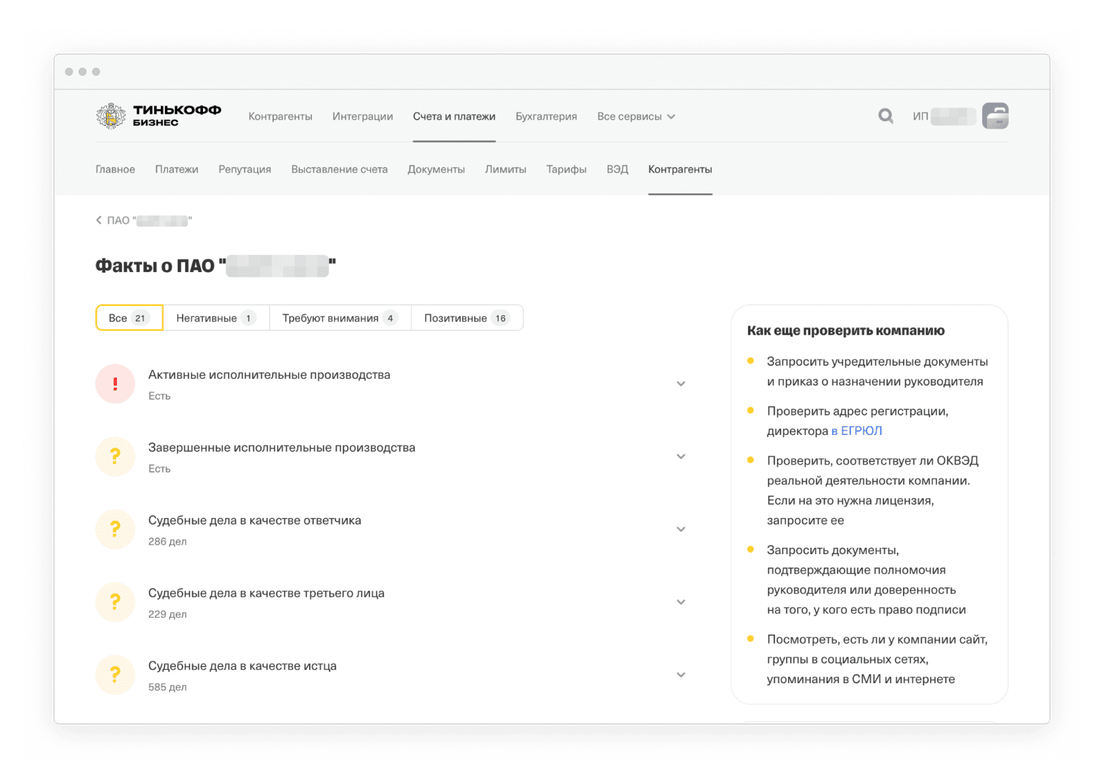Switch to the Репутация tab
The height and width of the screenshot is (778, 1104).
pos(243,169)
